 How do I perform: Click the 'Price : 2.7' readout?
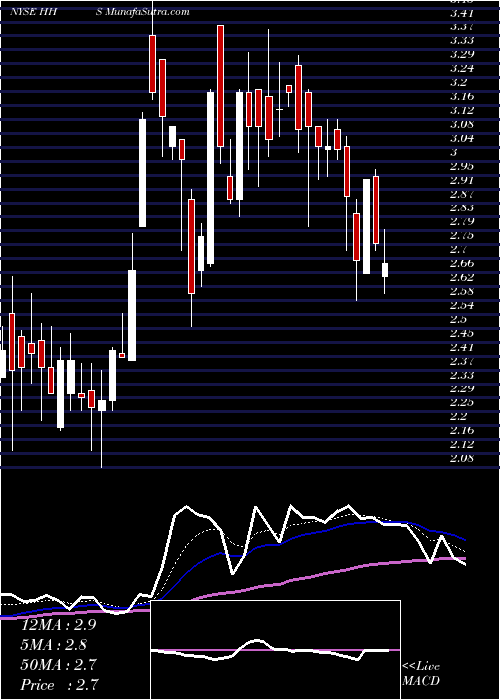pyautogui.click(x=59, y=685)
